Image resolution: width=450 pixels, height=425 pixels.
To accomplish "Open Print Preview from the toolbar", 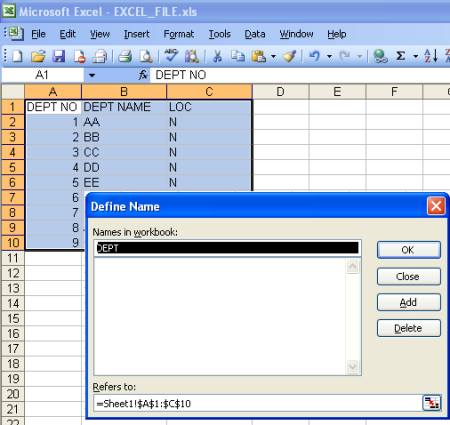I will pyautogui.click(x=146, y=56).
